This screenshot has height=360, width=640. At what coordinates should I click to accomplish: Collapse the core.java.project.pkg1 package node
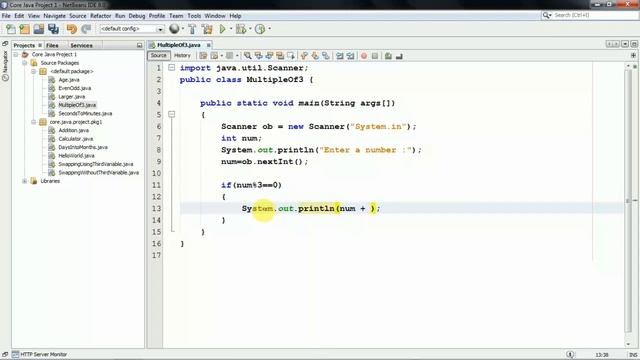click(x=34, y=122)
